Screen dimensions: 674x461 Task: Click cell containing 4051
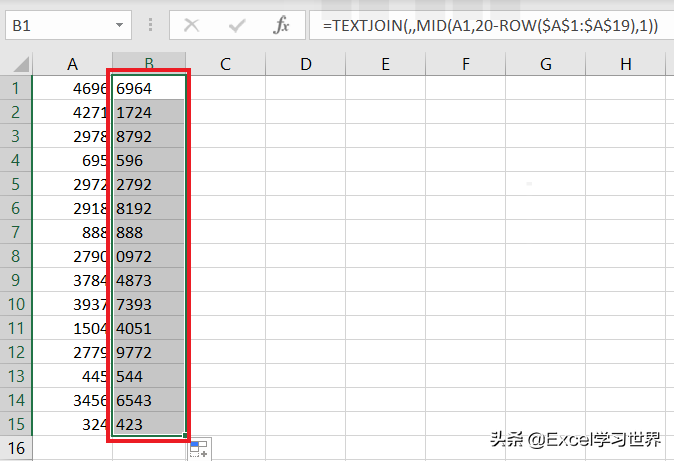pyautogui.click(x=149, y=328)
